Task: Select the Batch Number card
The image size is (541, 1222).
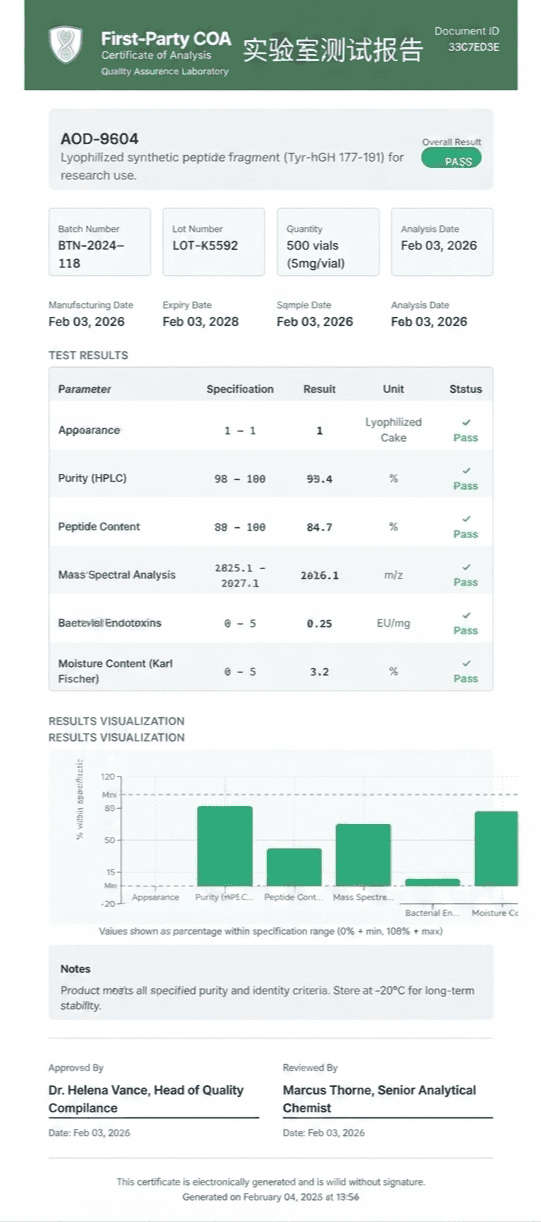Action: coord(100,242)
